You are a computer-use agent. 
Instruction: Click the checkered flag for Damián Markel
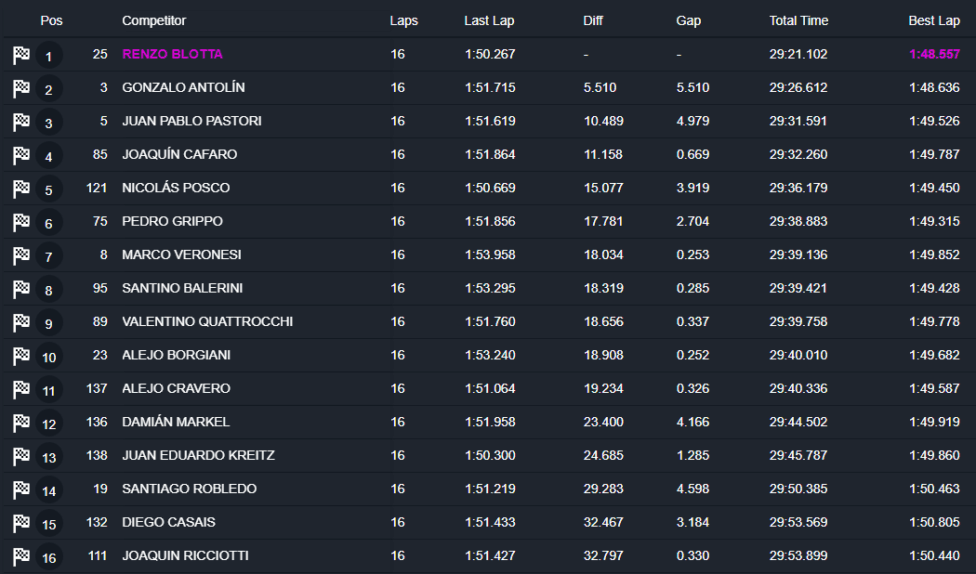(21, 423)
